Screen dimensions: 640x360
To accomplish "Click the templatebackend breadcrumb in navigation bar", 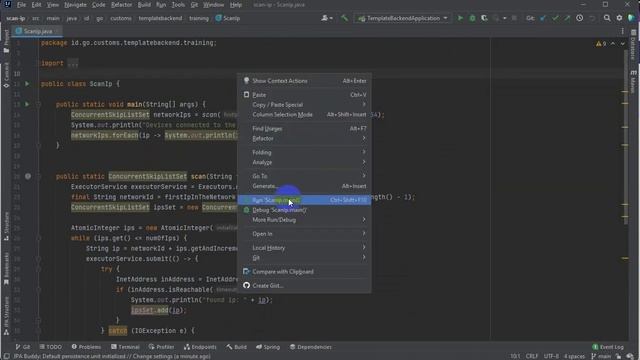I will pos(160,18).
